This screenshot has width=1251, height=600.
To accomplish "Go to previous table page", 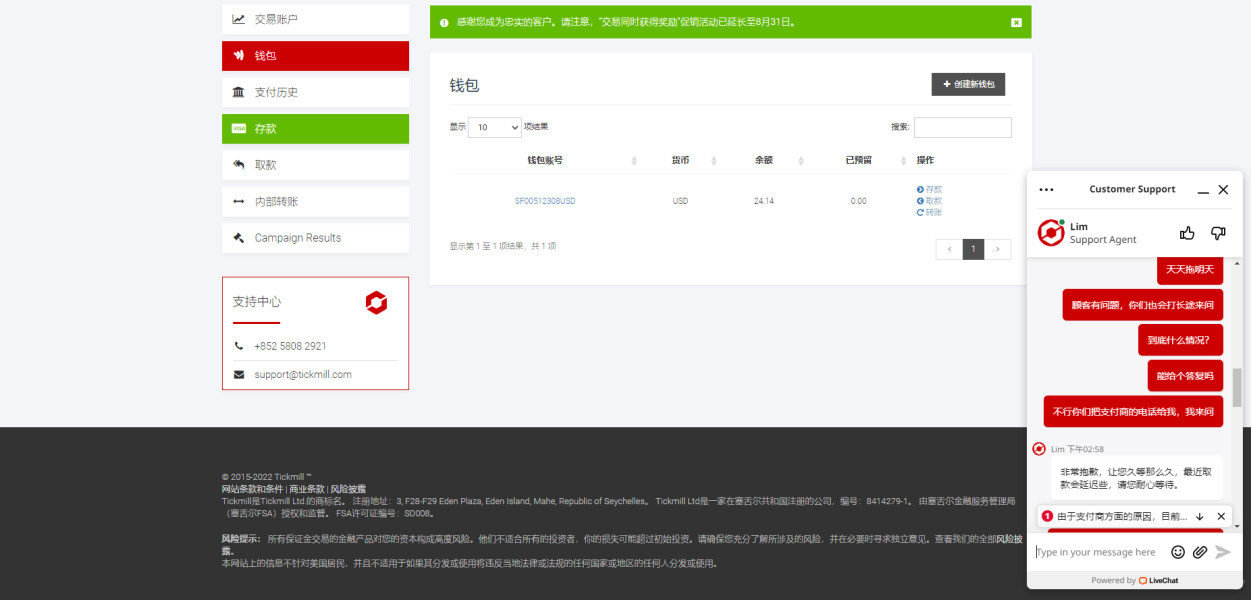I will tap(949, 249).
